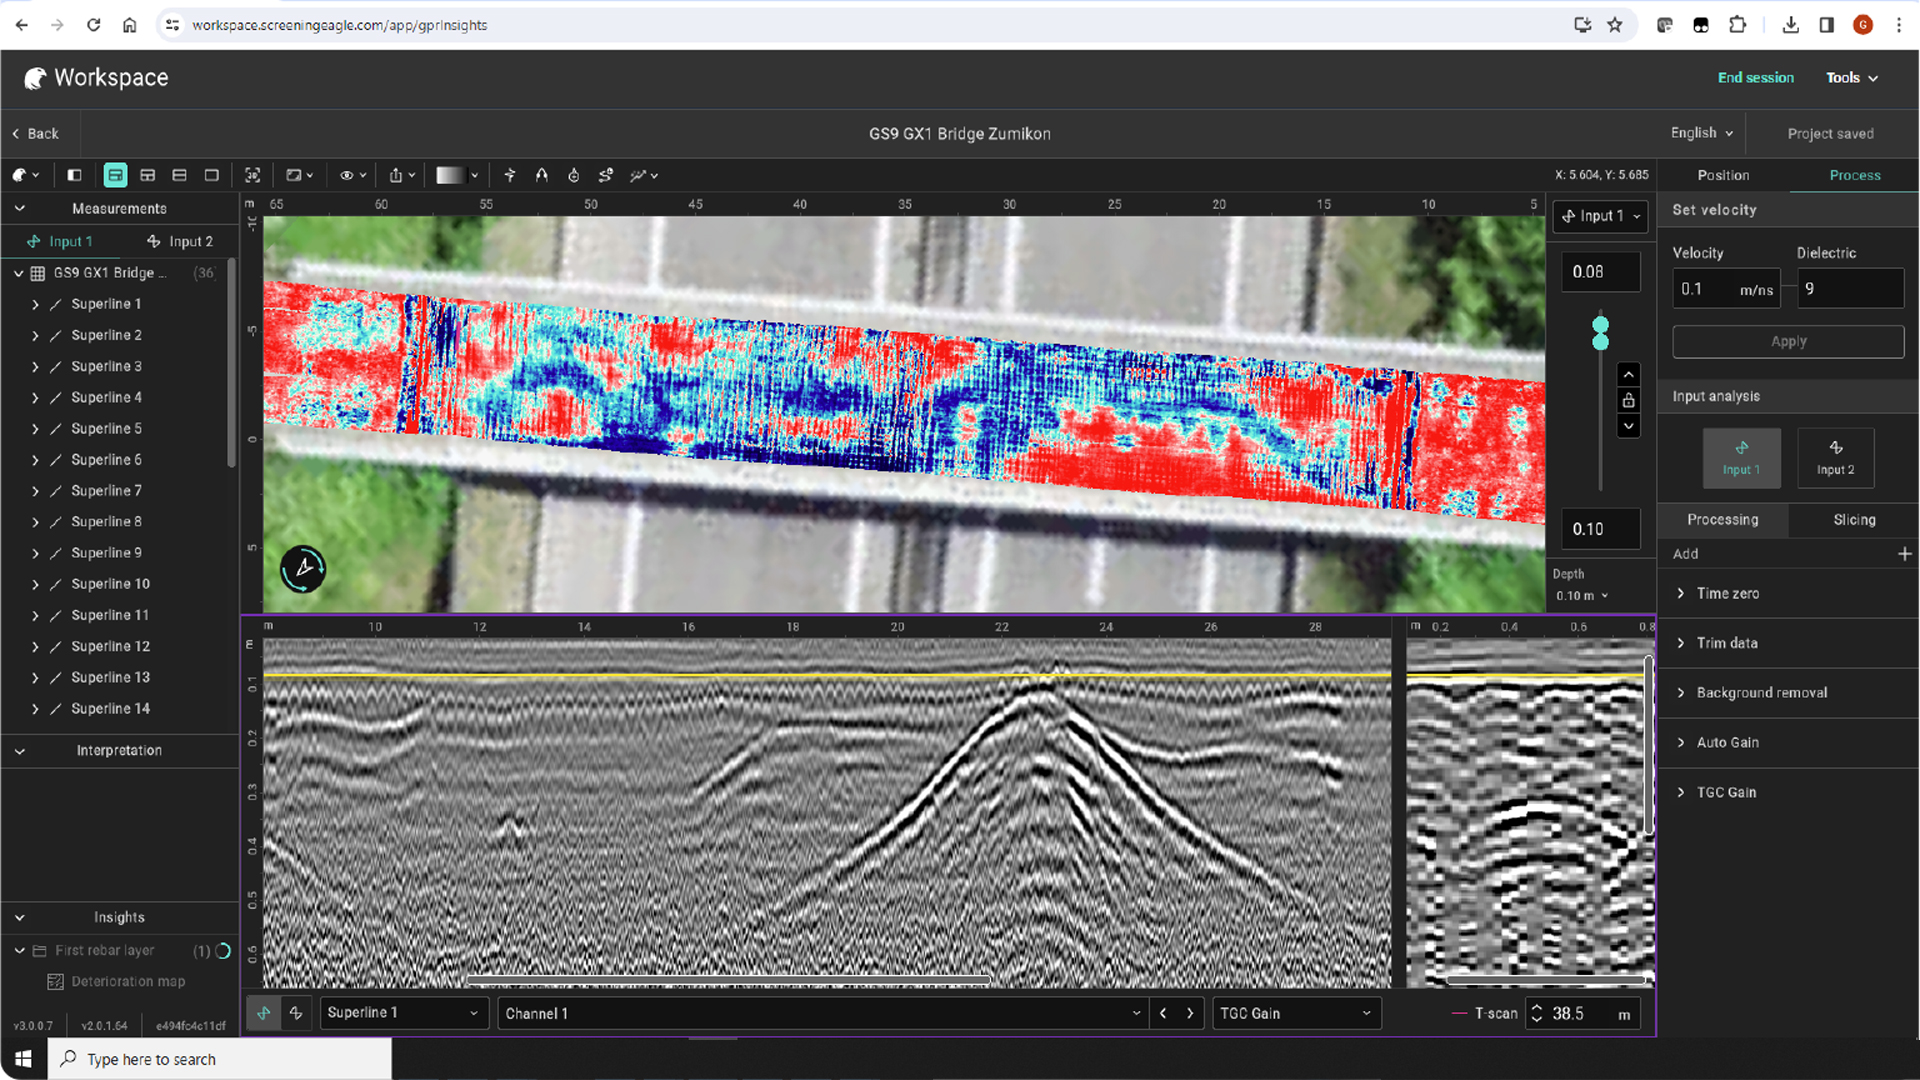1920x1080 pixels.
Task: Click the Input 2 button in Input analysis
Action: click(x=1835, y=458)
